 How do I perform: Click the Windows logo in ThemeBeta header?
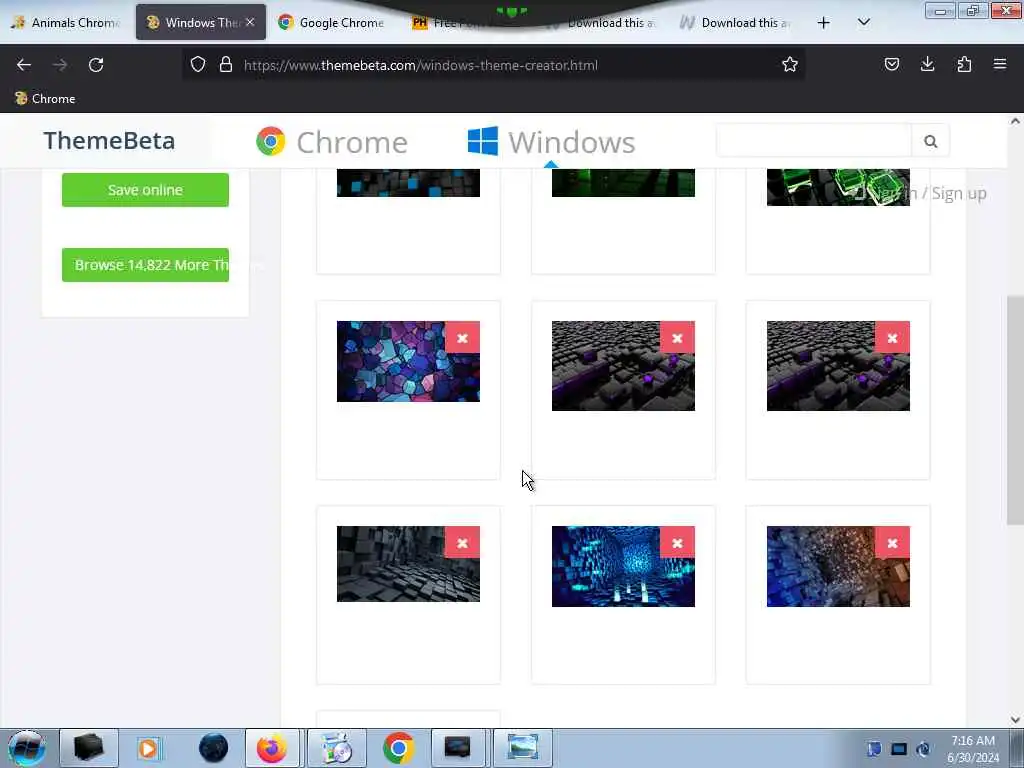483,141
